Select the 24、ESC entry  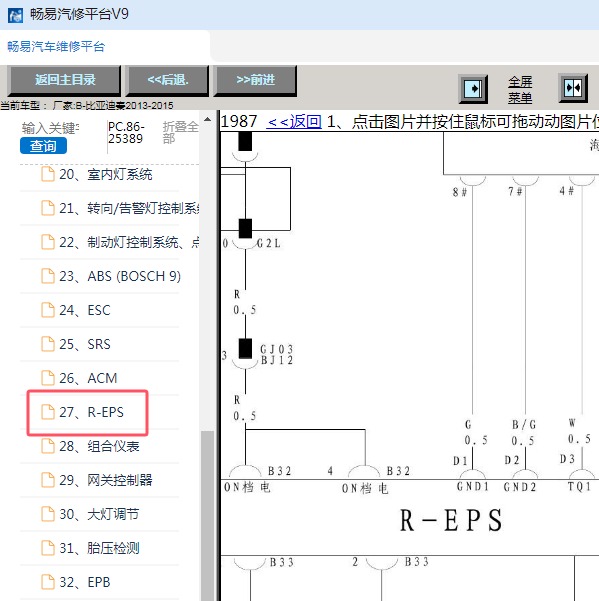[85, 310]
